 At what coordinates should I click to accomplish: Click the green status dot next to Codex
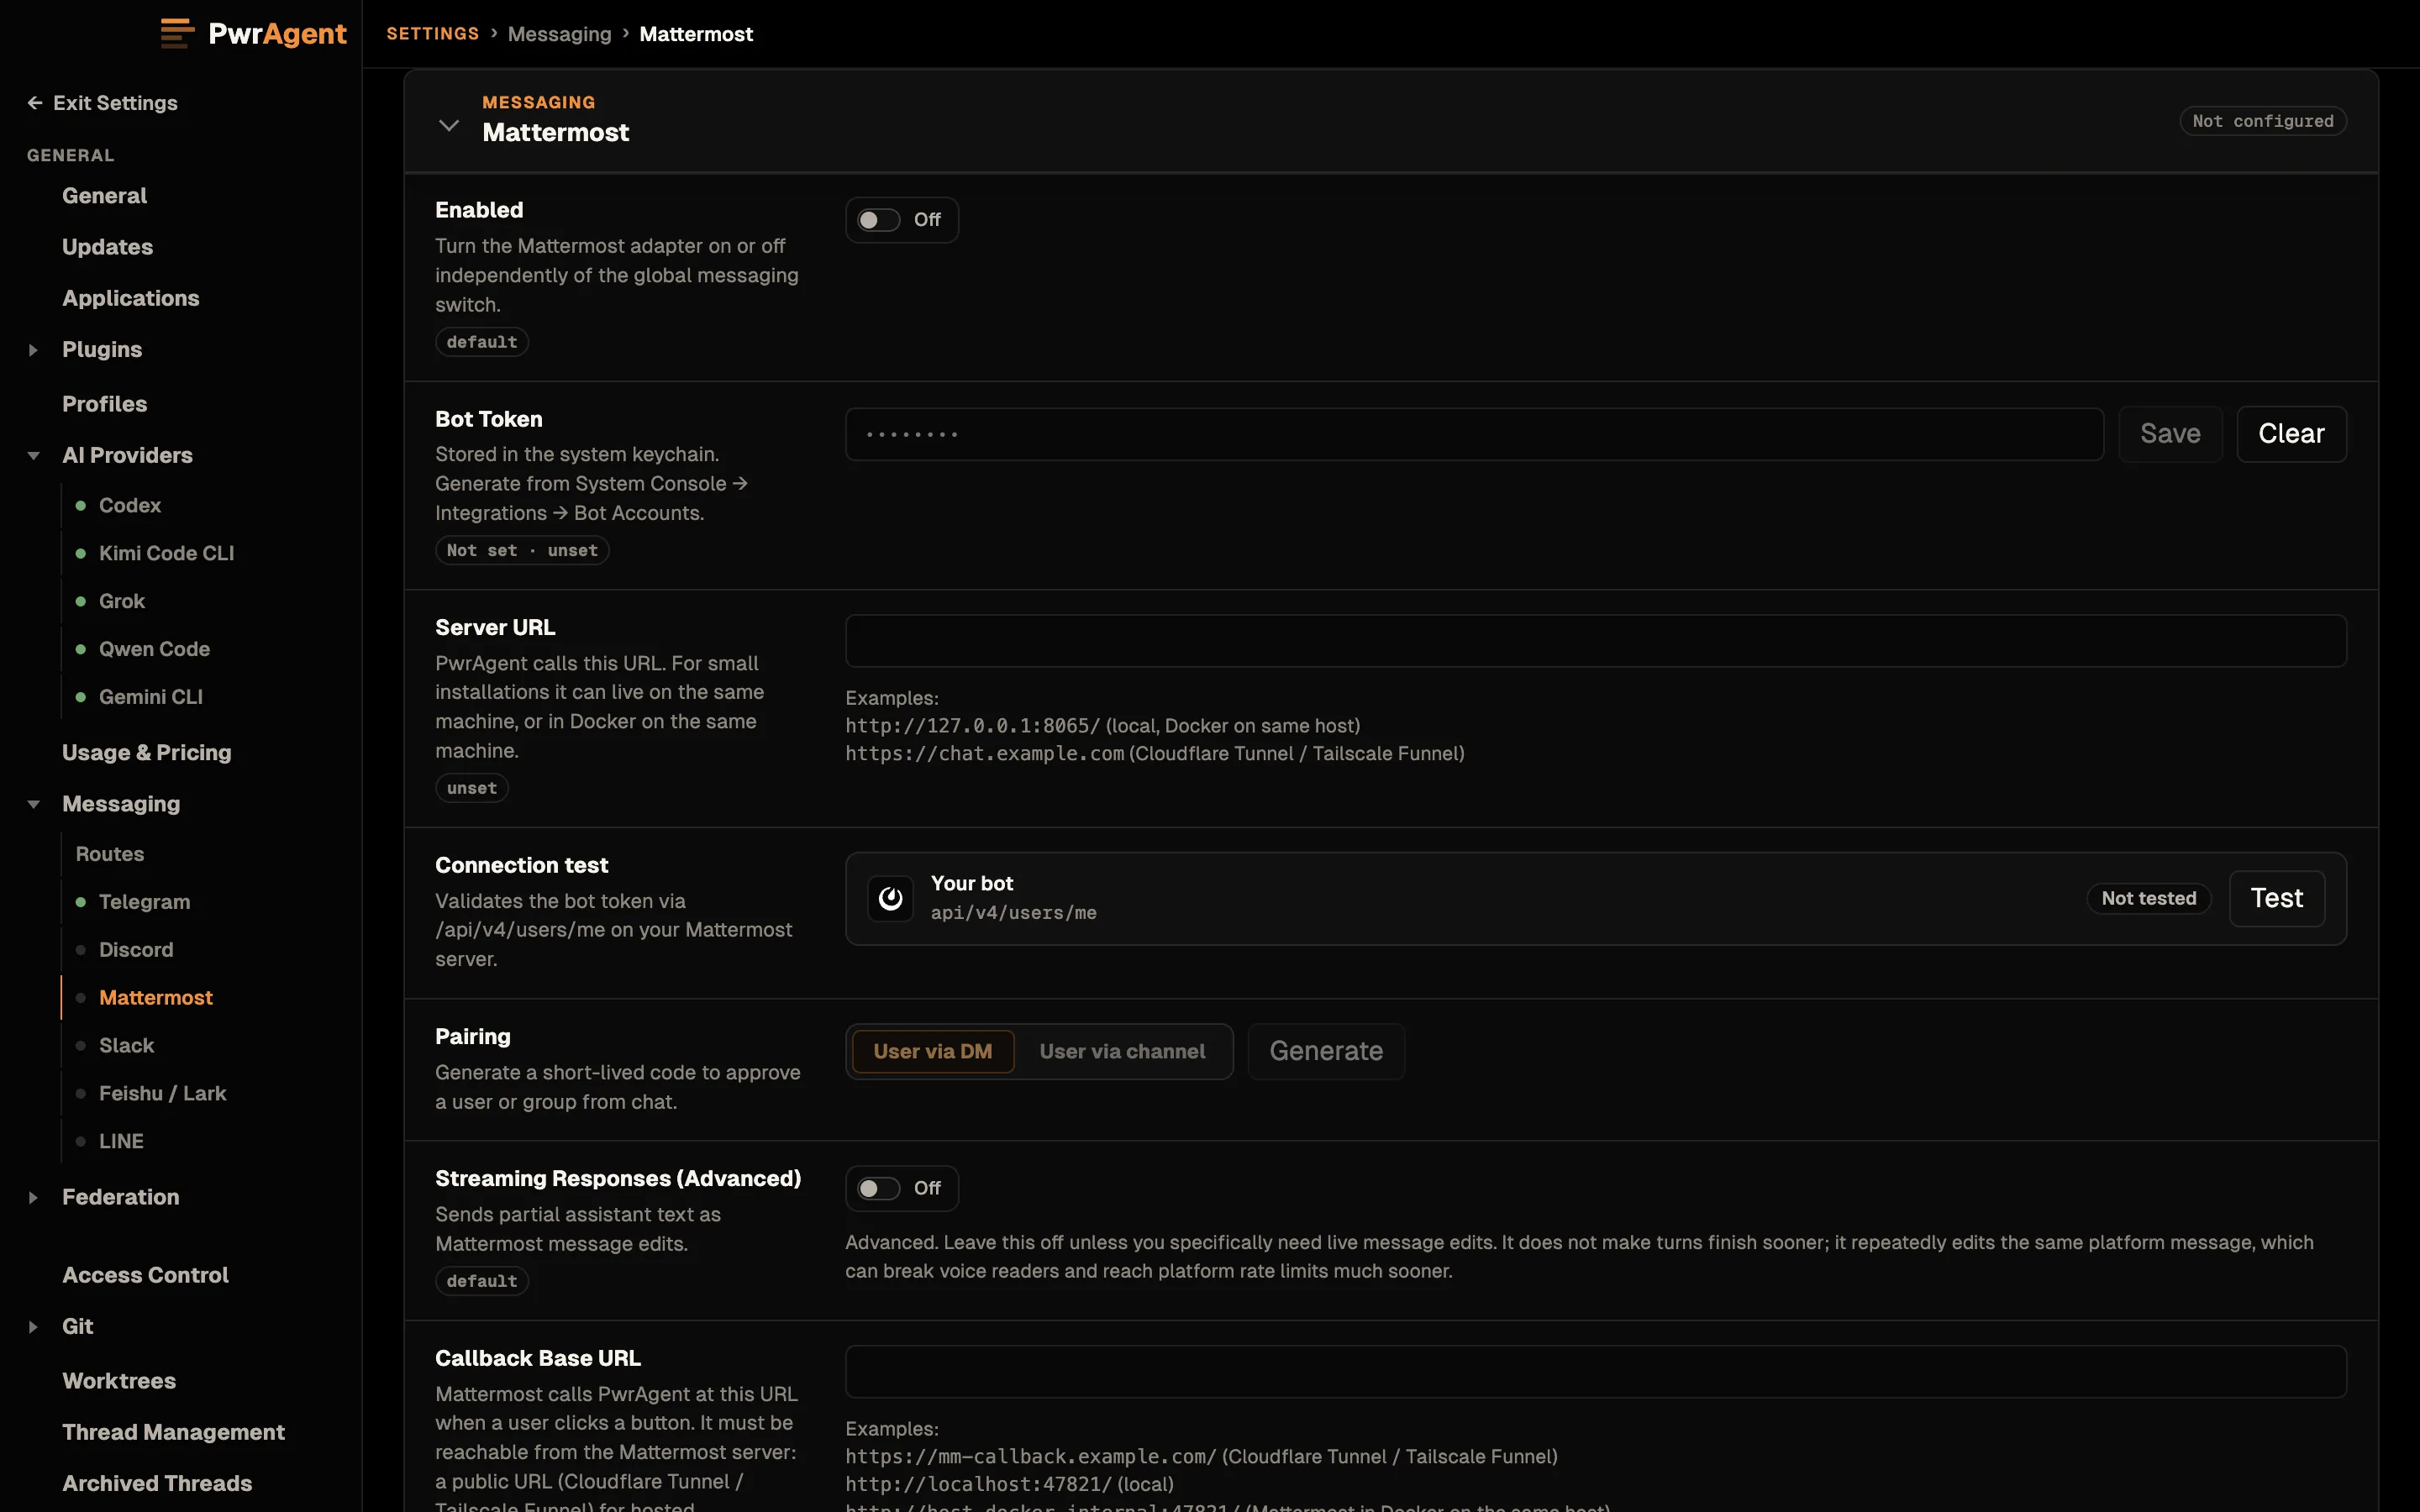tap(81, 505)
